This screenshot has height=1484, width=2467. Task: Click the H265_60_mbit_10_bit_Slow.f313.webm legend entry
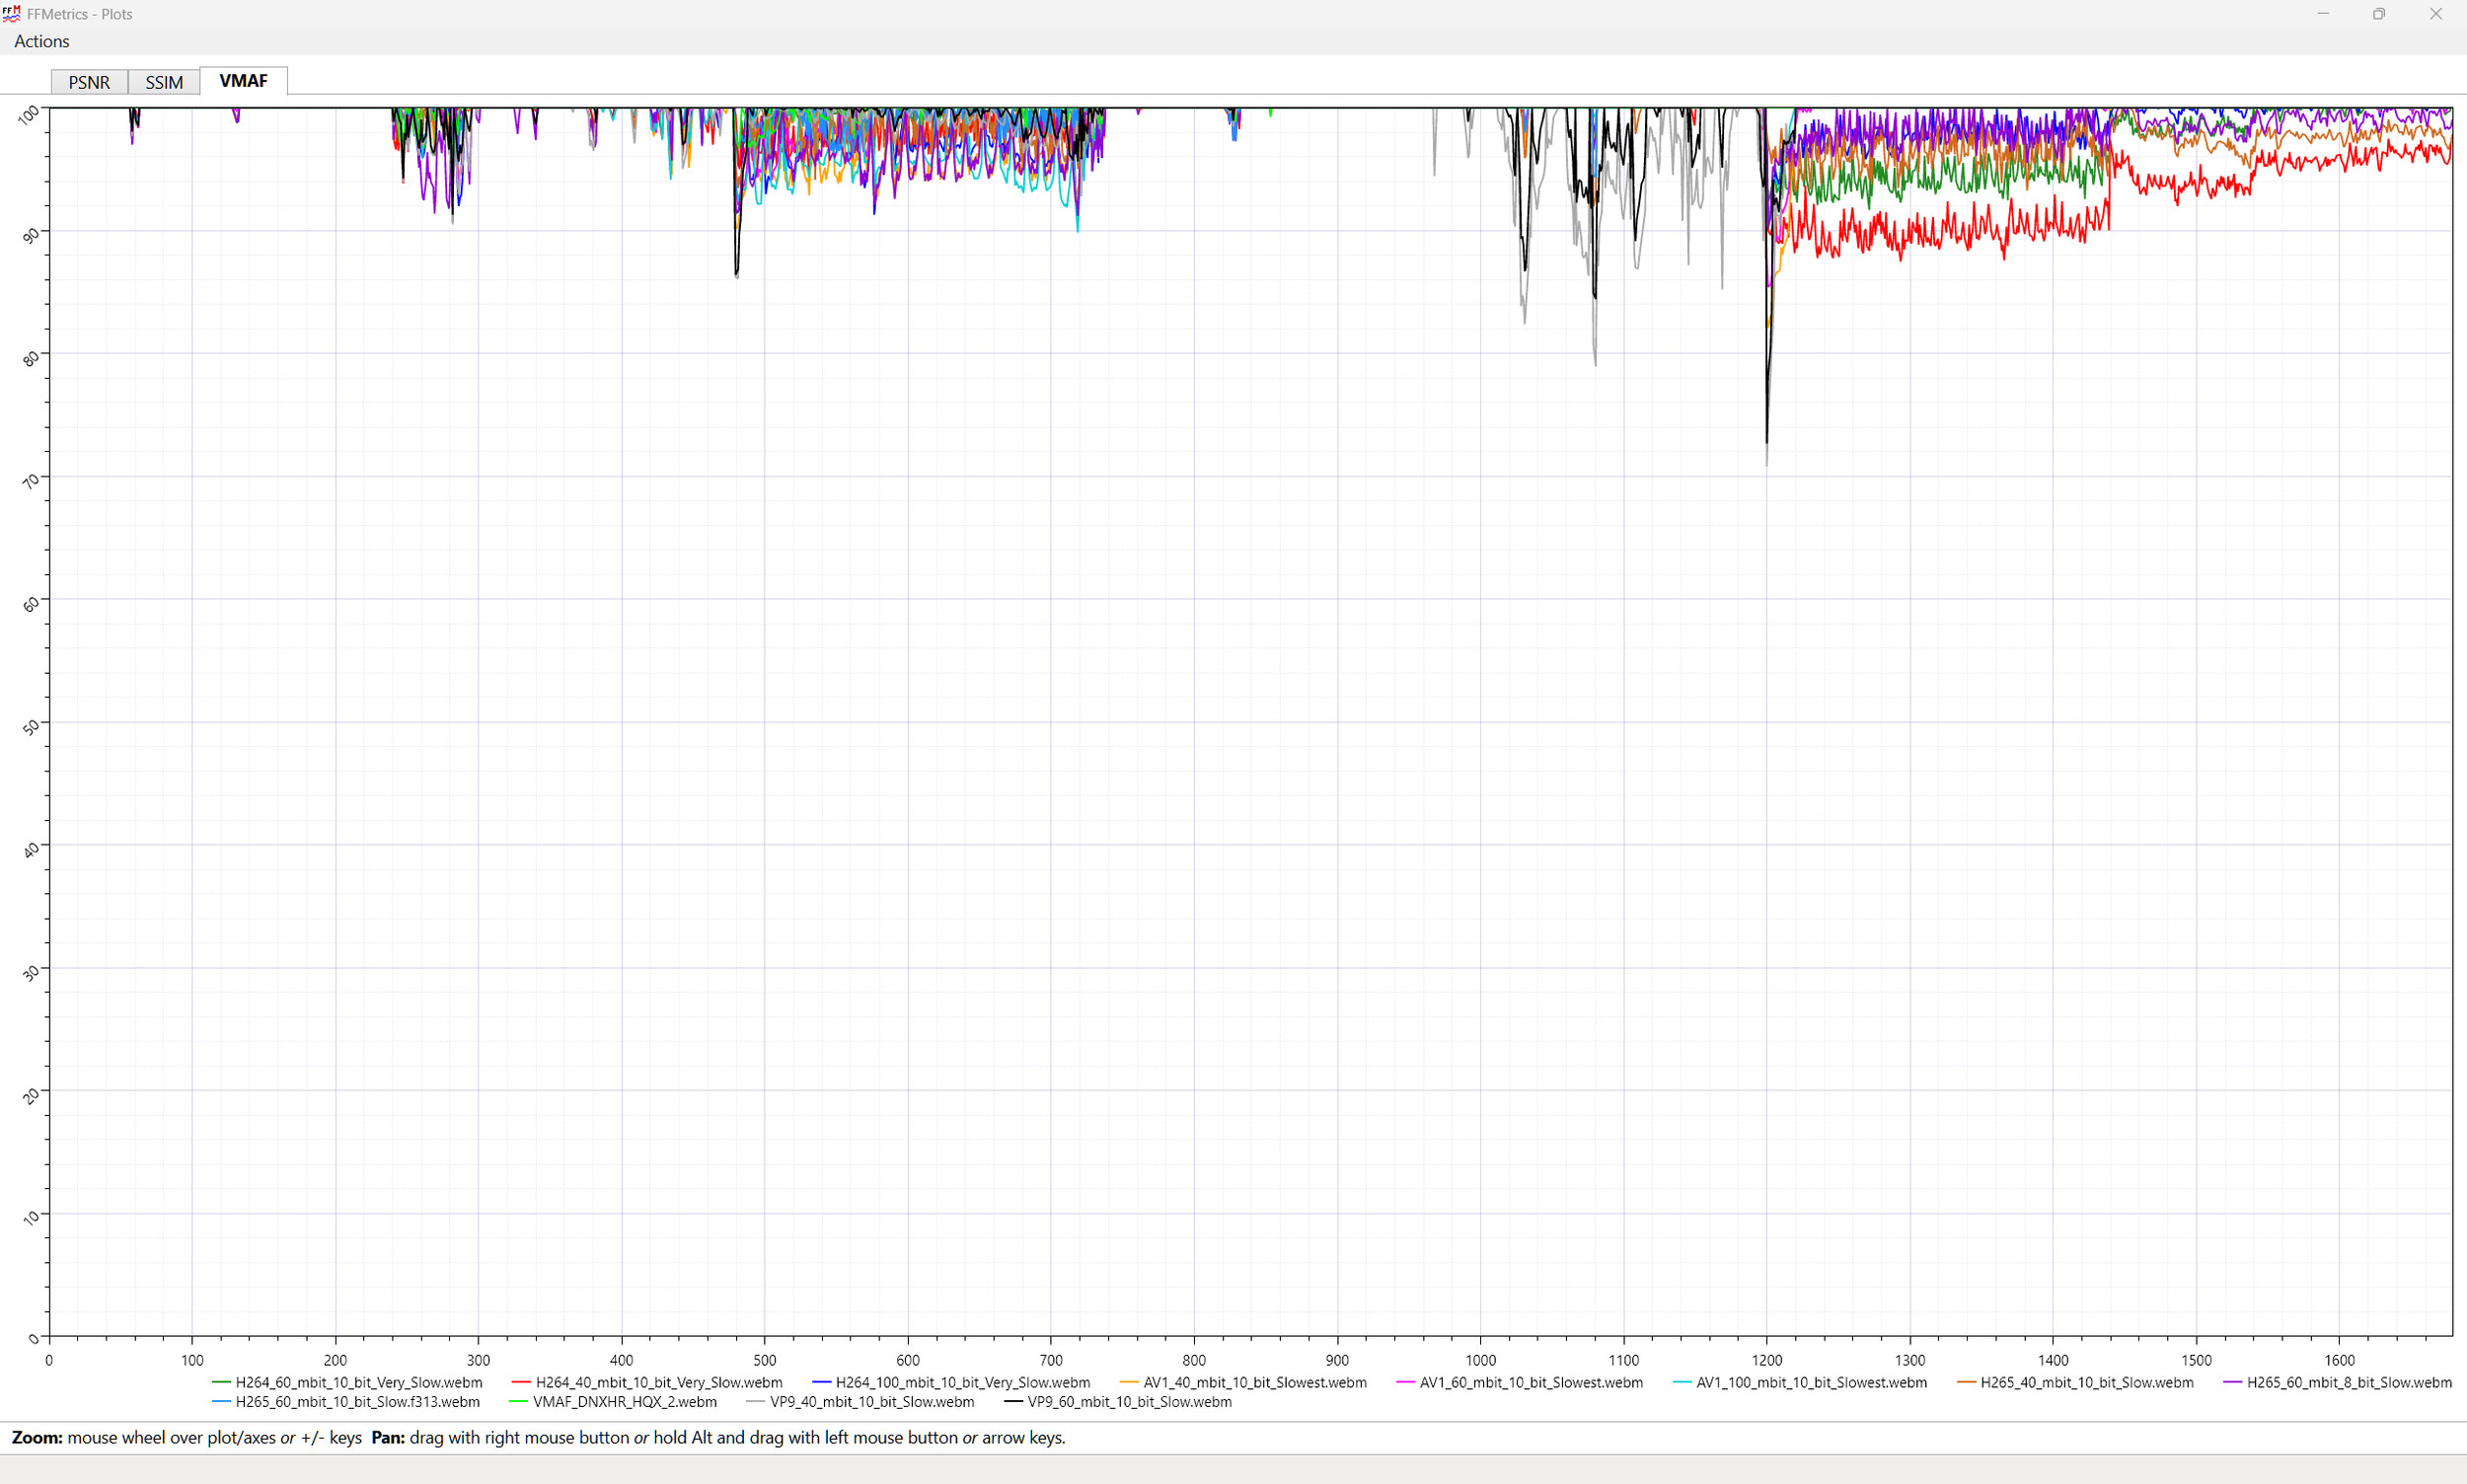[357, 1402]
